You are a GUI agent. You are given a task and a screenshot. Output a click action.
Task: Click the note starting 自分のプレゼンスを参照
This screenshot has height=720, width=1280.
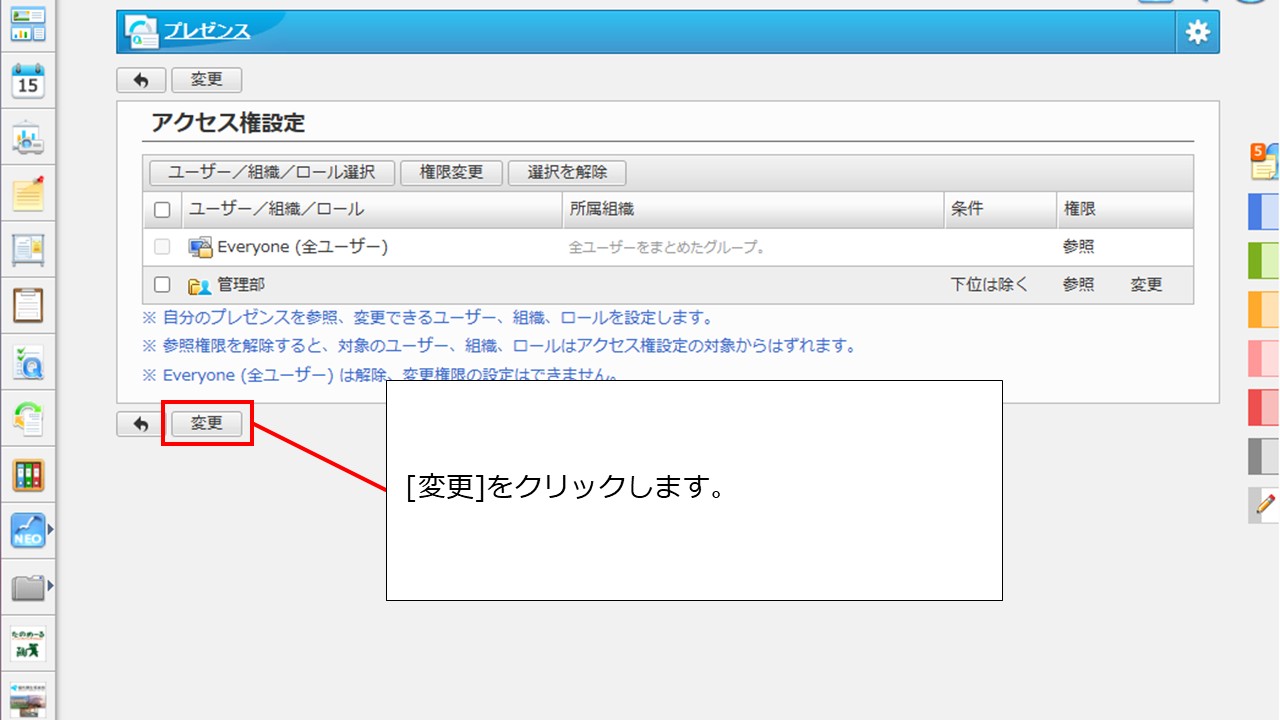pyautogui.click(x=428, y=318)
